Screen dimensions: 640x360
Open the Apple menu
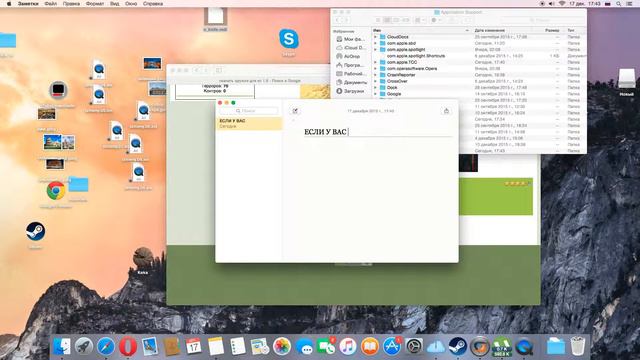(x=8, y=4)
